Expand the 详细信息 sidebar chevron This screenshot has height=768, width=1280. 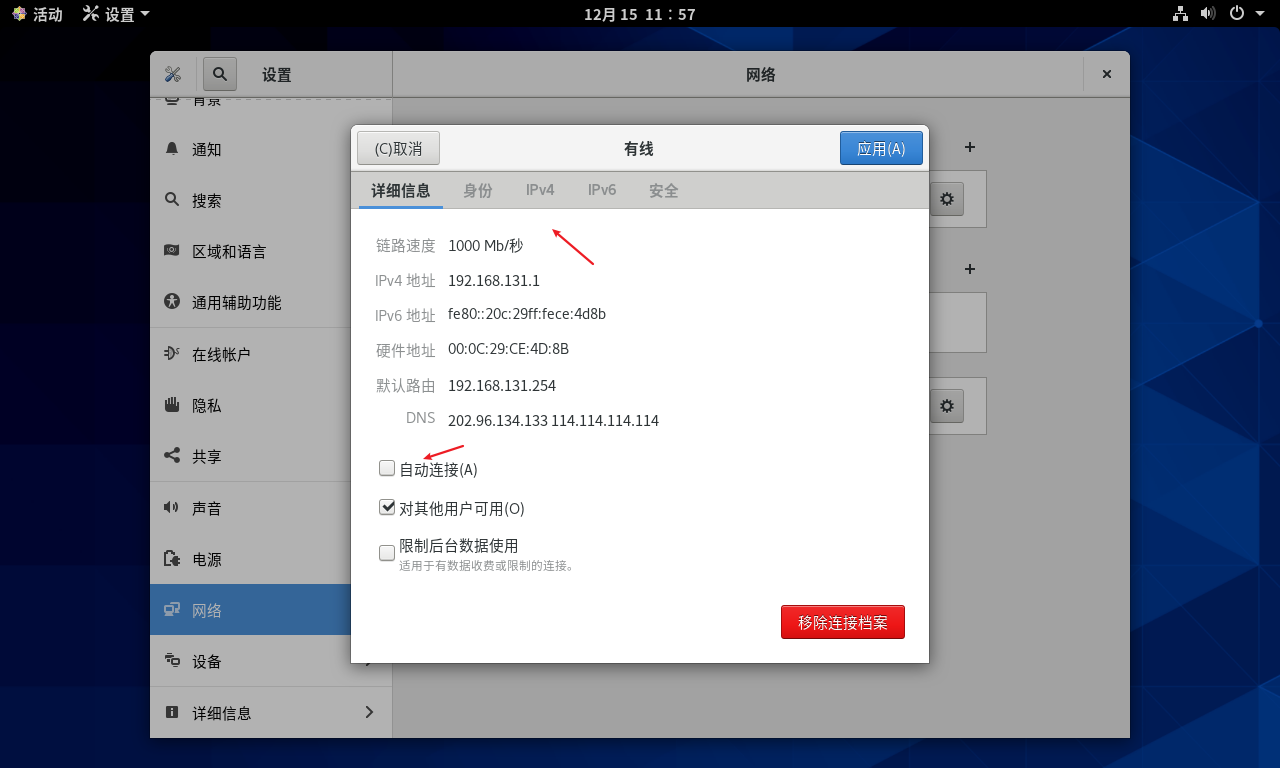pos(369,712)
